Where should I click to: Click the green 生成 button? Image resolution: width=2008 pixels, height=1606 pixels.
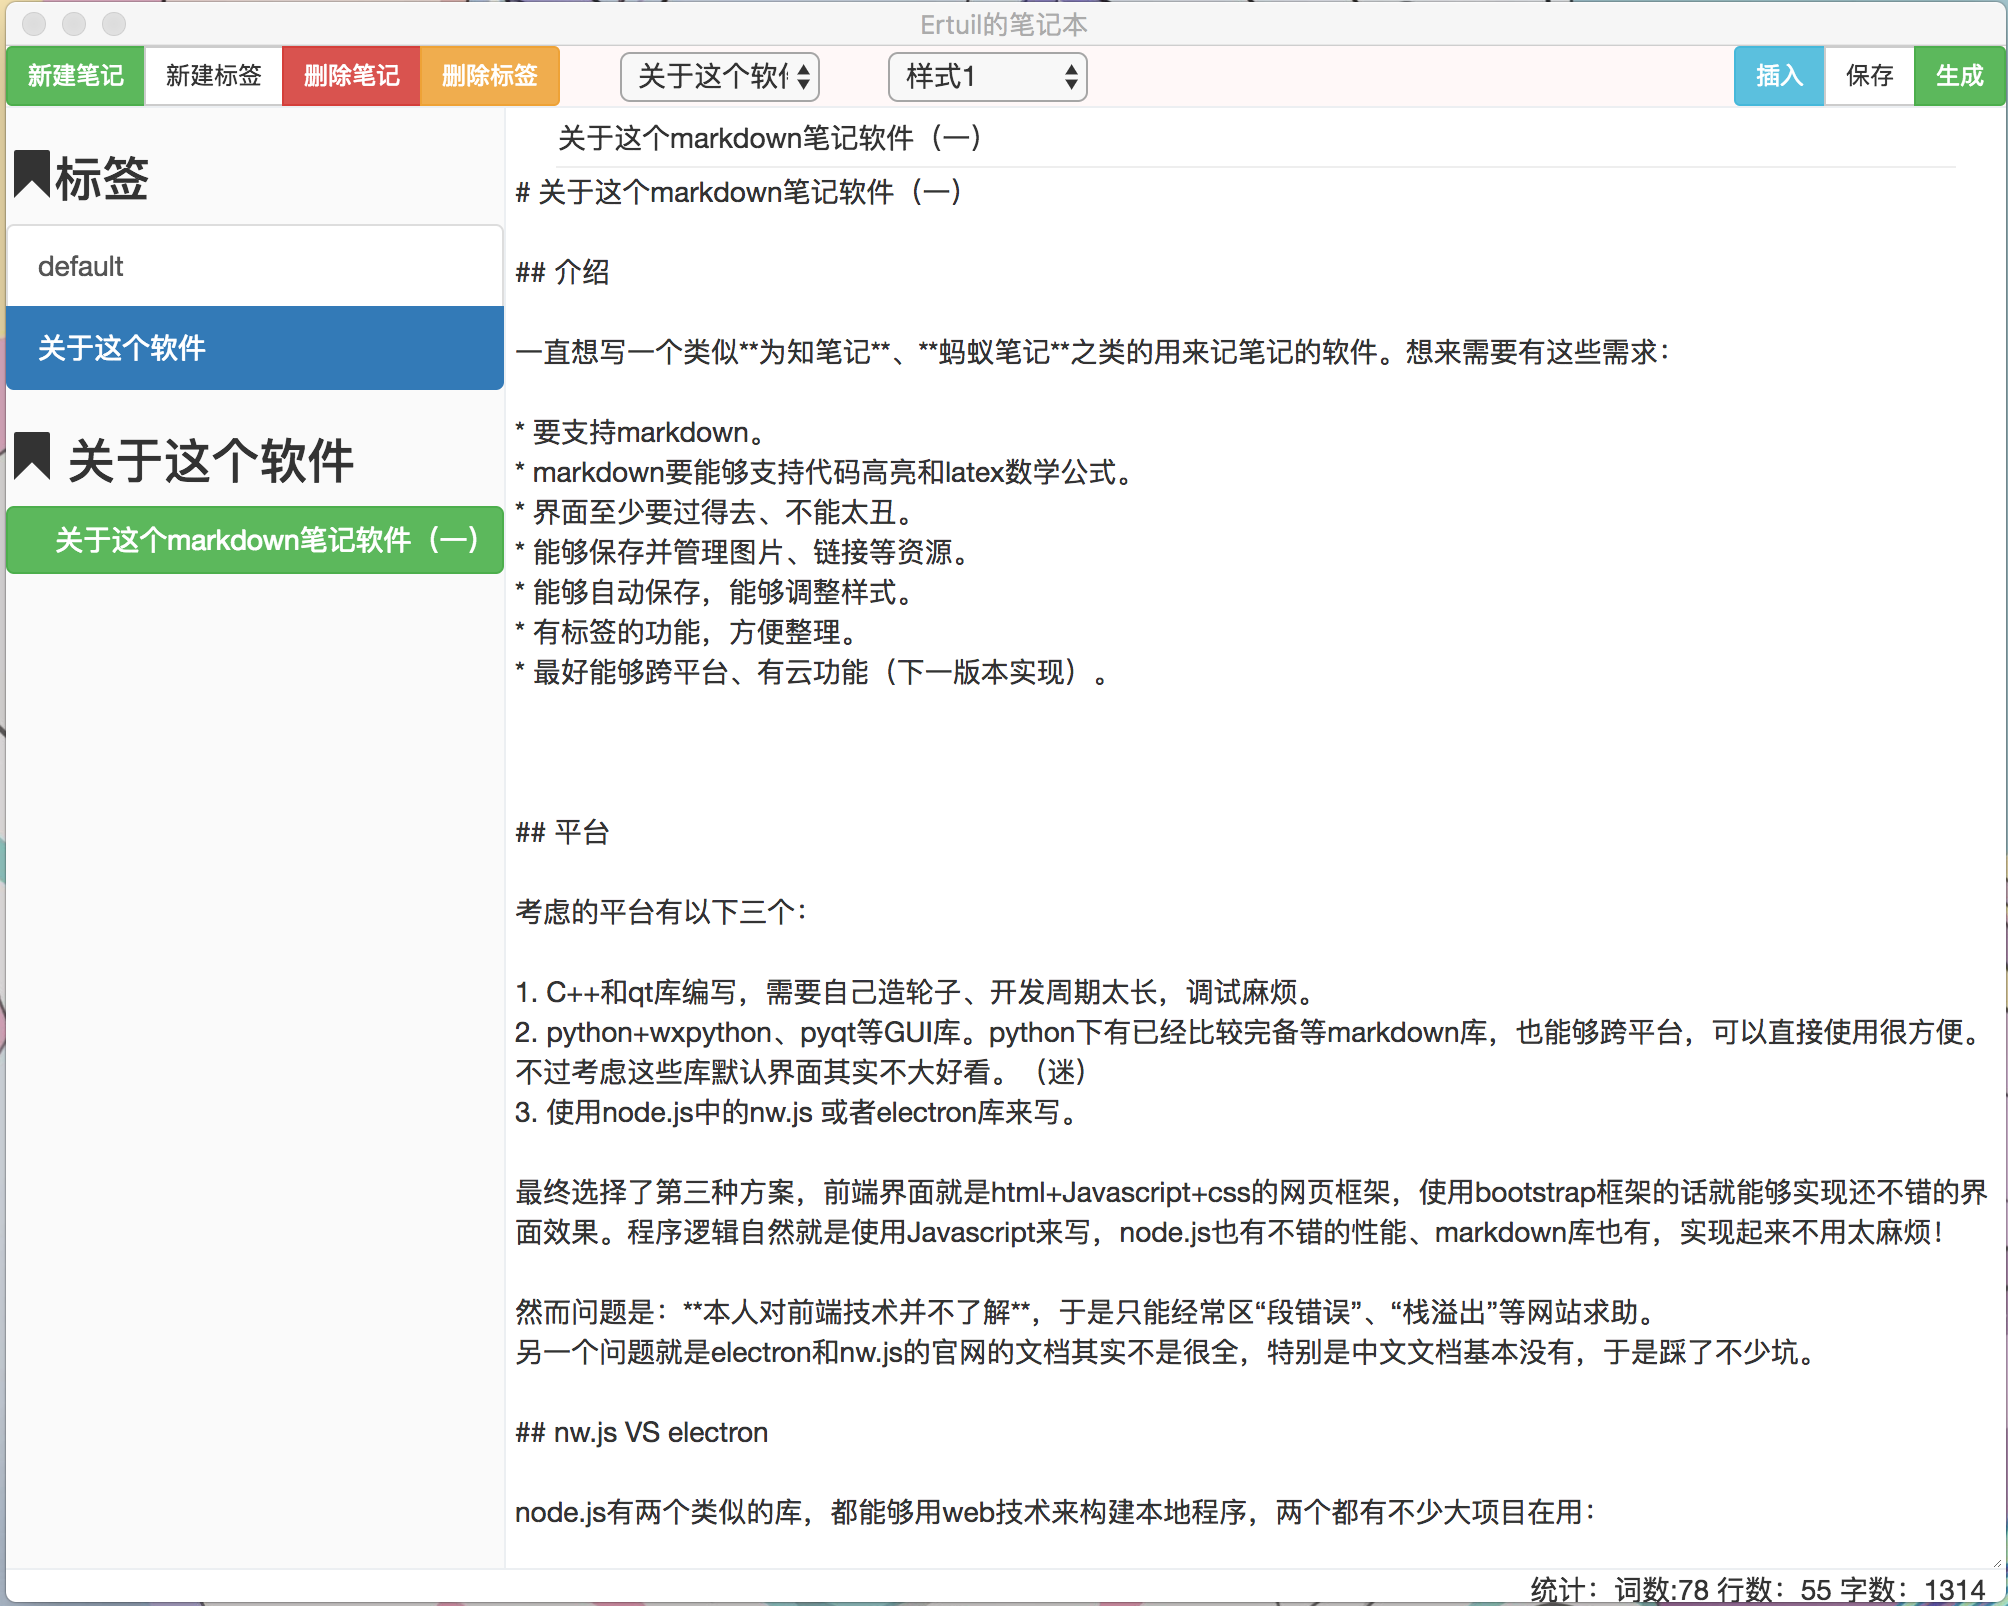pyautogui.click(x=1958, y=76)
